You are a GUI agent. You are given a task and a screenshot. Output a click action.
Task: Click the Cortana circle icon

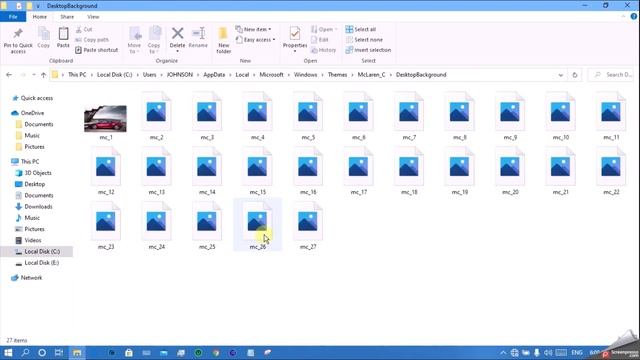[x=42, y=353]
